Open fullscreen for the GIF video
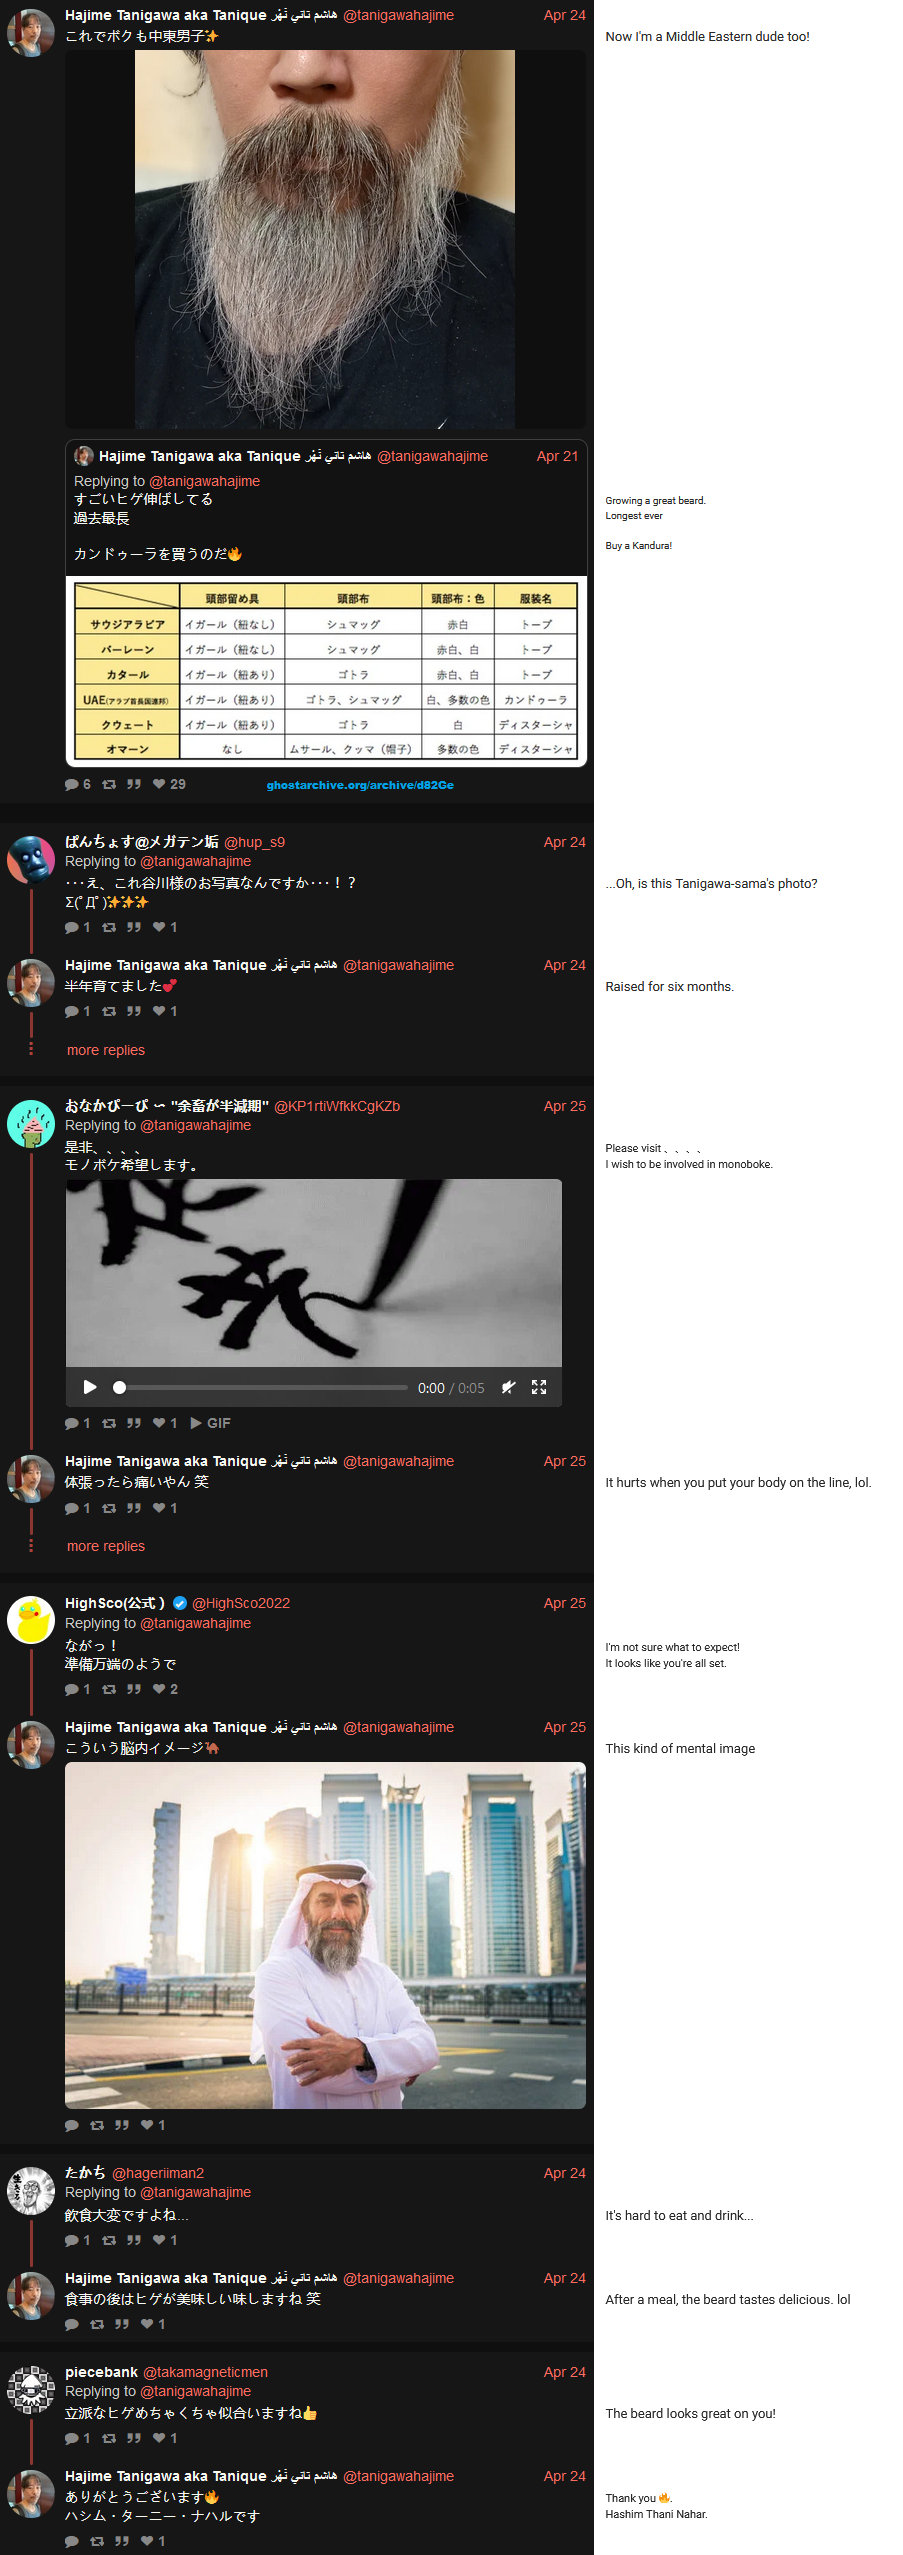 point(539,1387)
